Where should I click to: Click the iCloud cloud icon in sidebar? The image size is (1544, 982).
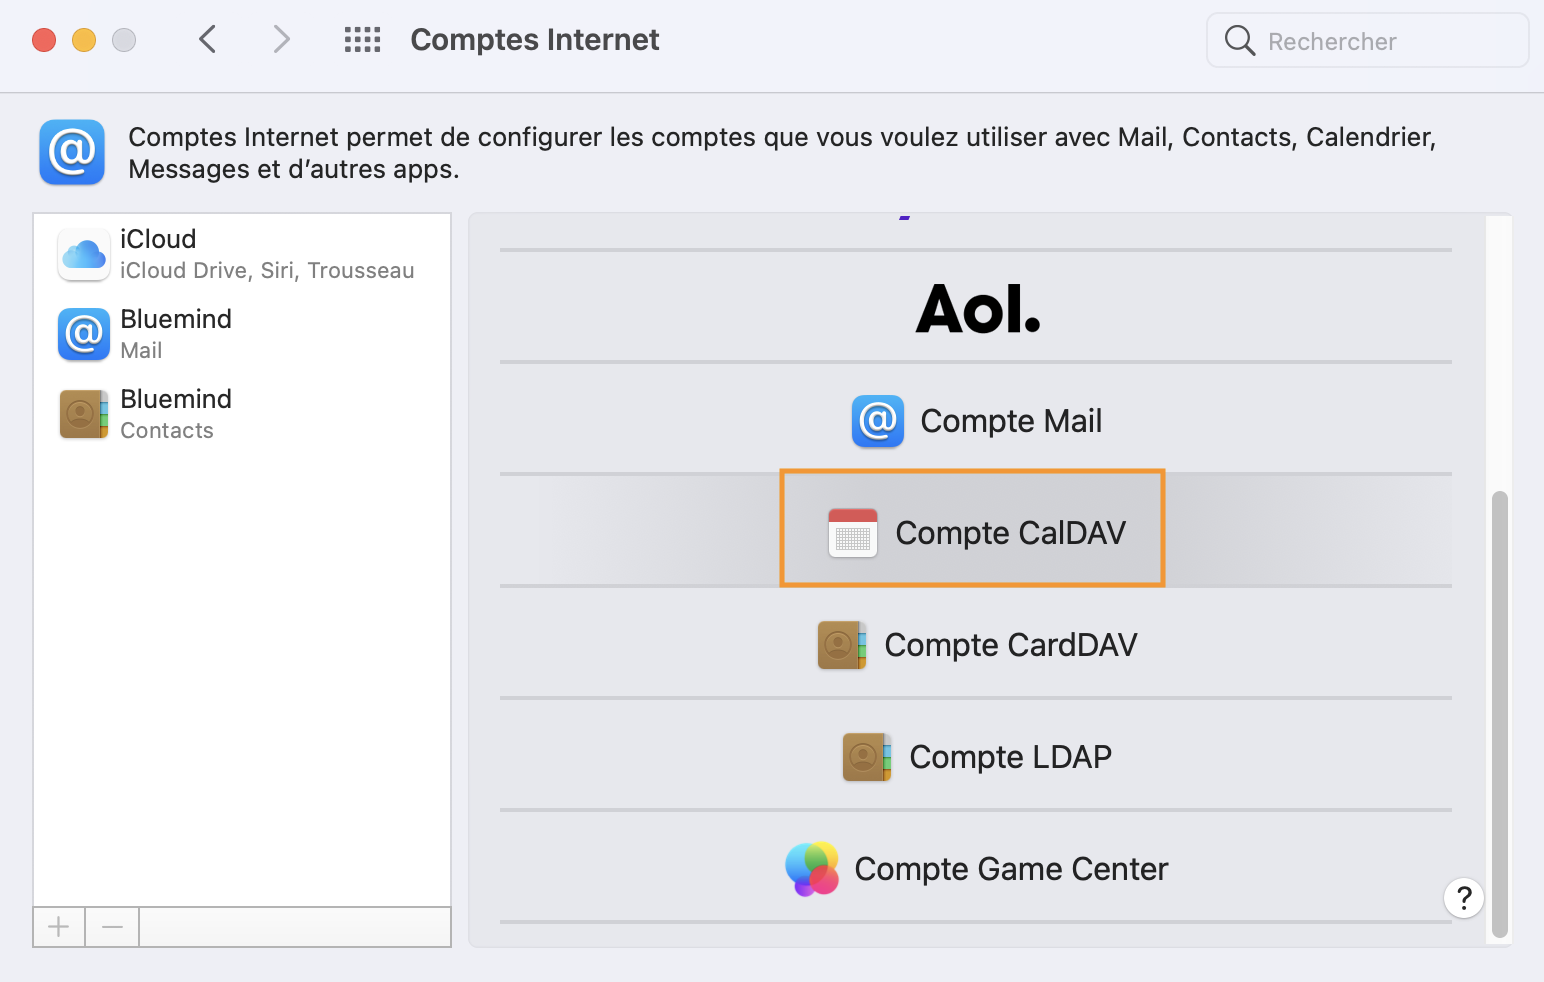84,254
